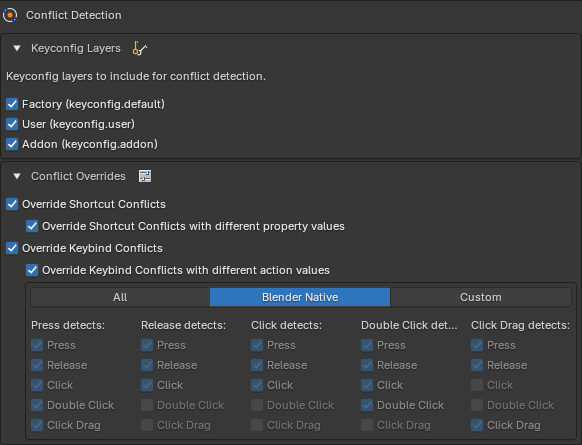Toggle Click under Release detects
582x445 pixels.
(x=147, y=385)
